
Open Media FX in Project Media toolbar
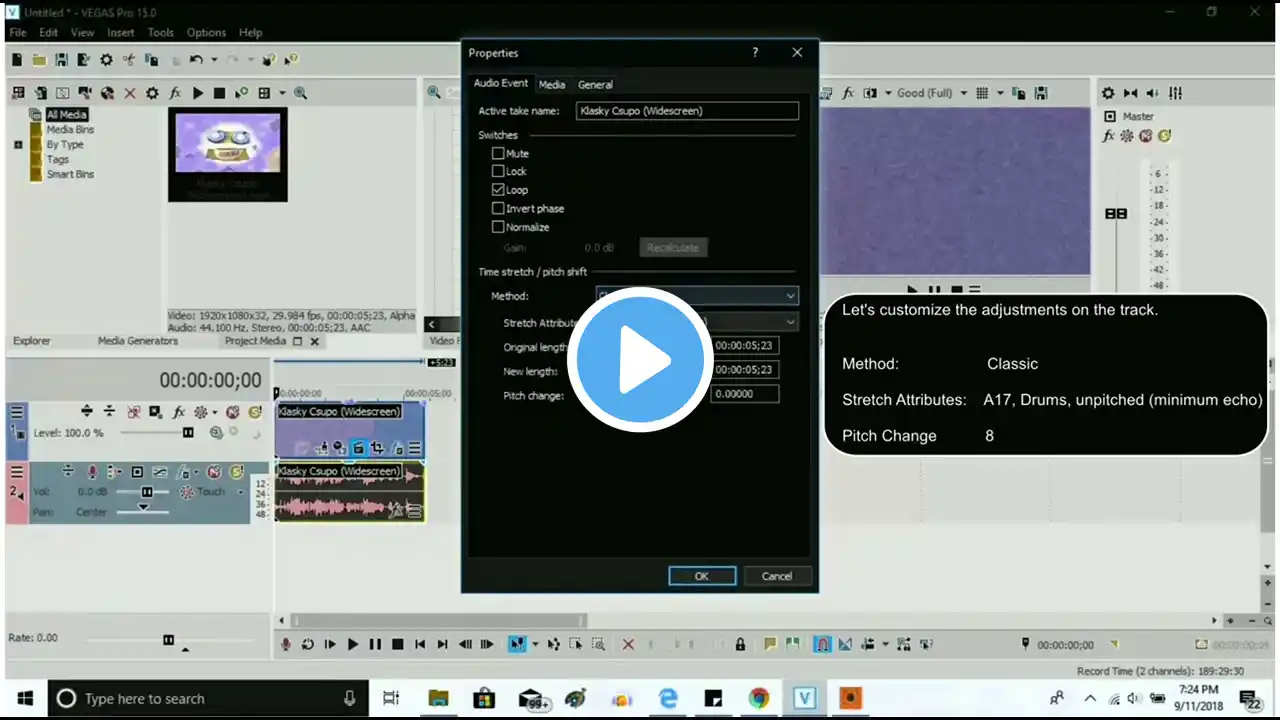click(175, 93)
